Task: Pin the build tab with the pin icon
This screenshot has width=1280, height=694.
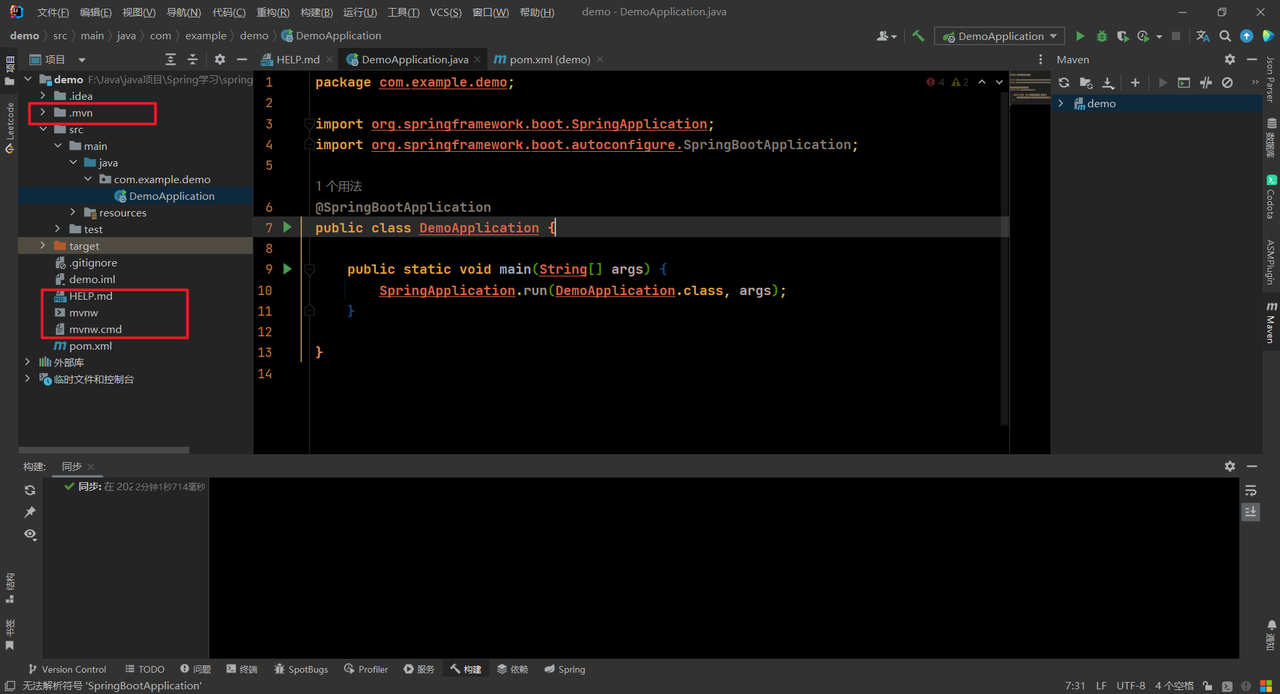Action: (30, 512)
